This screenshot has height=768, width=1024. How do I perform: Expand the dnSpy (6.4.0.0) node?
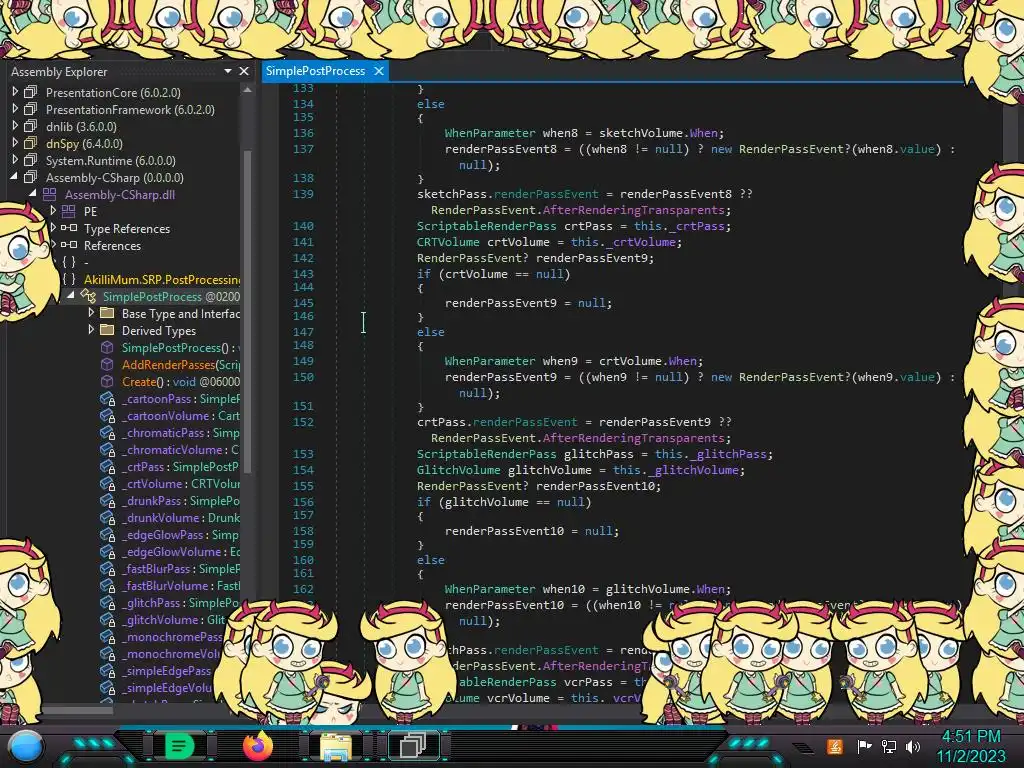point(15,143)
